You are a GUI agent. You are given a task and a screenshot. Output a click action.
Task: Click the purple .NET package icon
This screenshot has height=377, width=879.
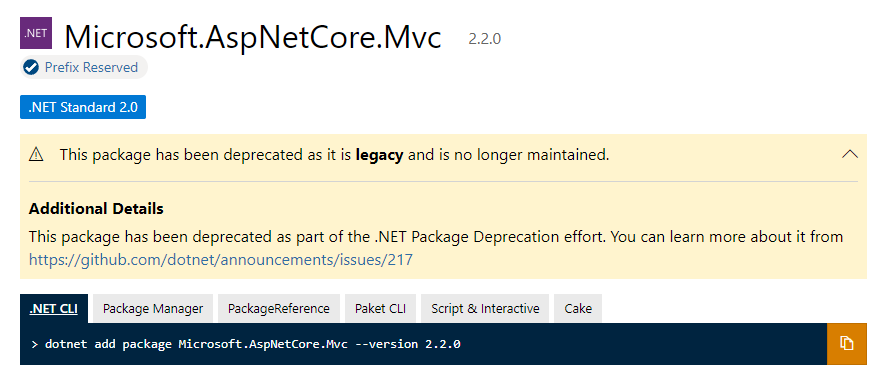coord(36,33)
